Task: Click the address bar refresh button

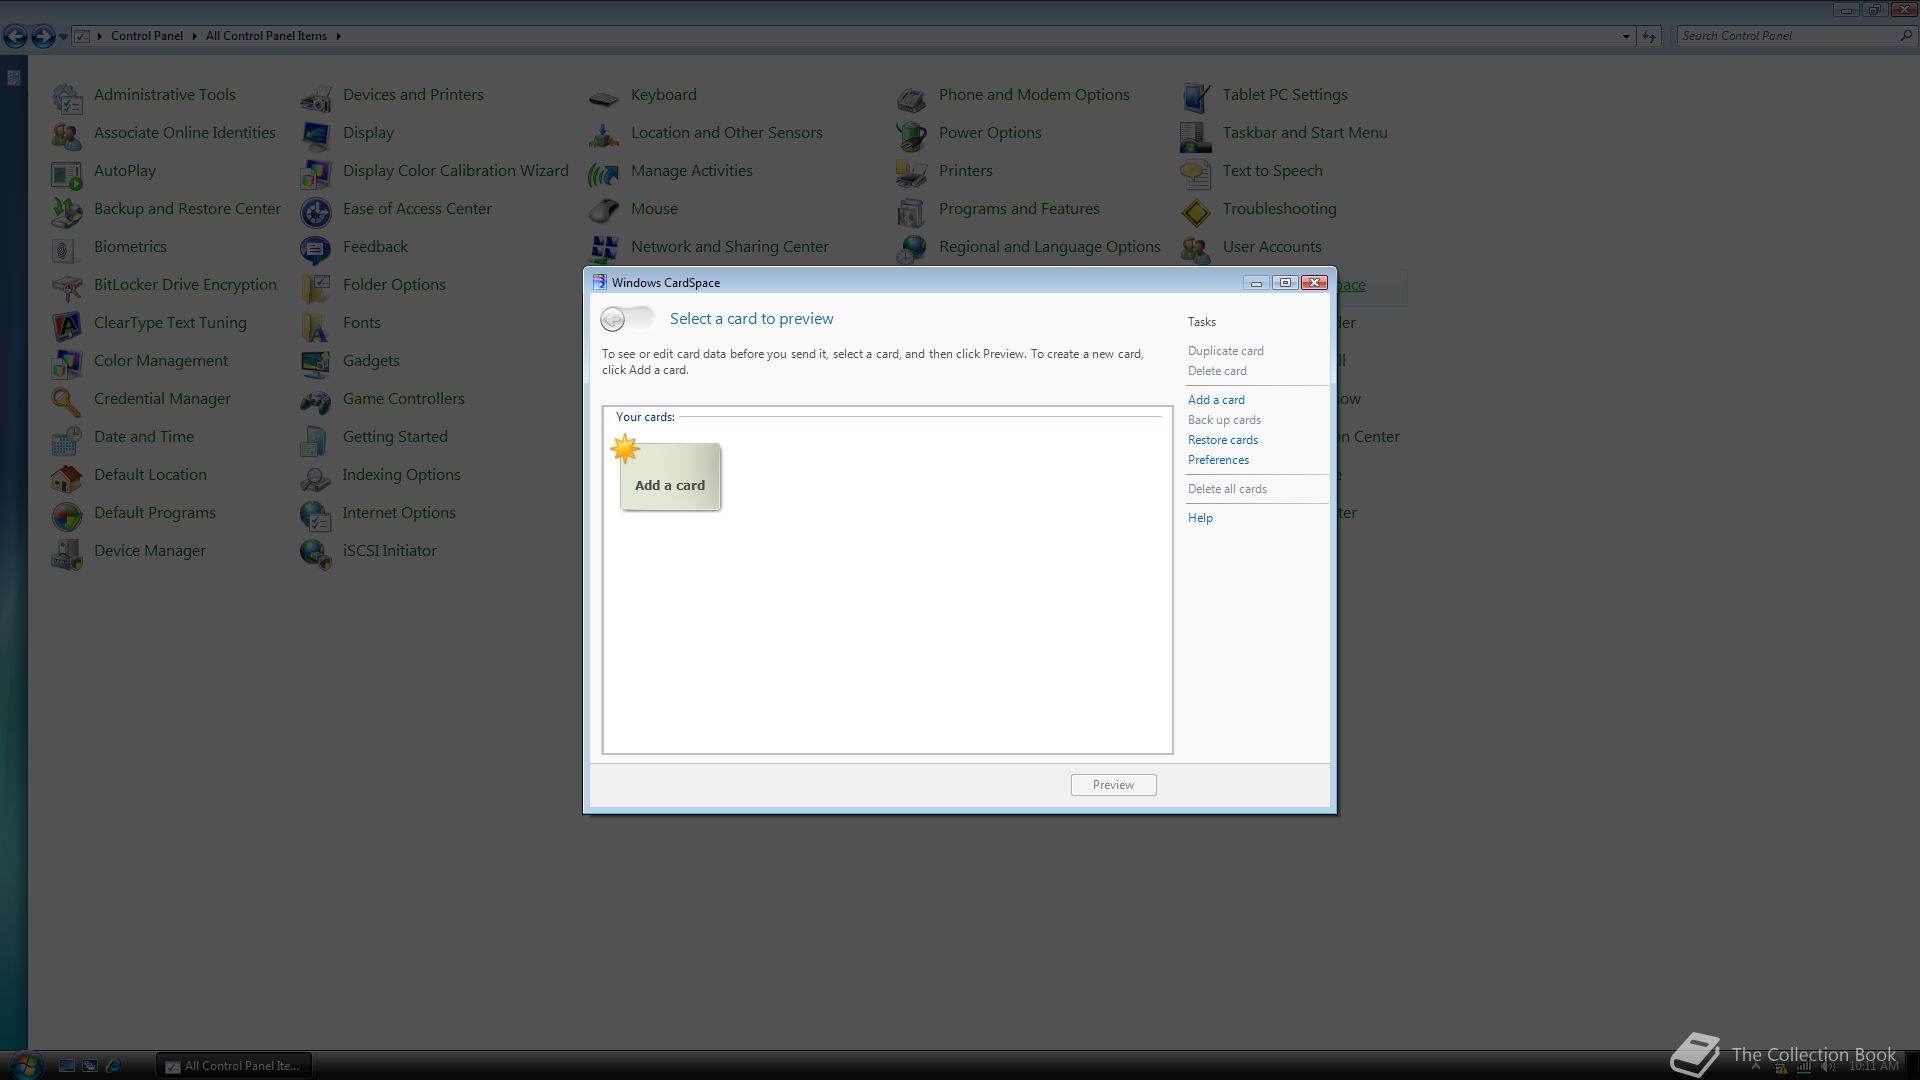Action: point(1649,36)
